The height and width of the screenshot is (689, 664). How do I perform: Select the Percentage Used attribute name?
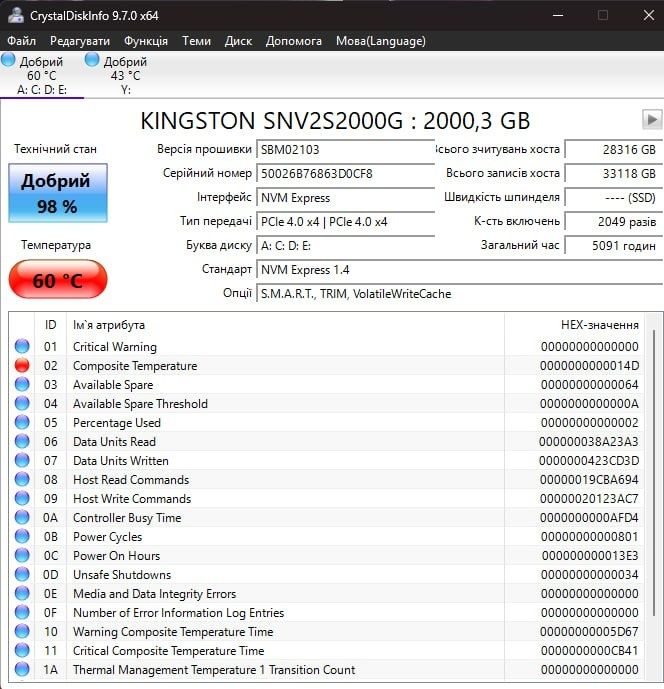(117, 423)
